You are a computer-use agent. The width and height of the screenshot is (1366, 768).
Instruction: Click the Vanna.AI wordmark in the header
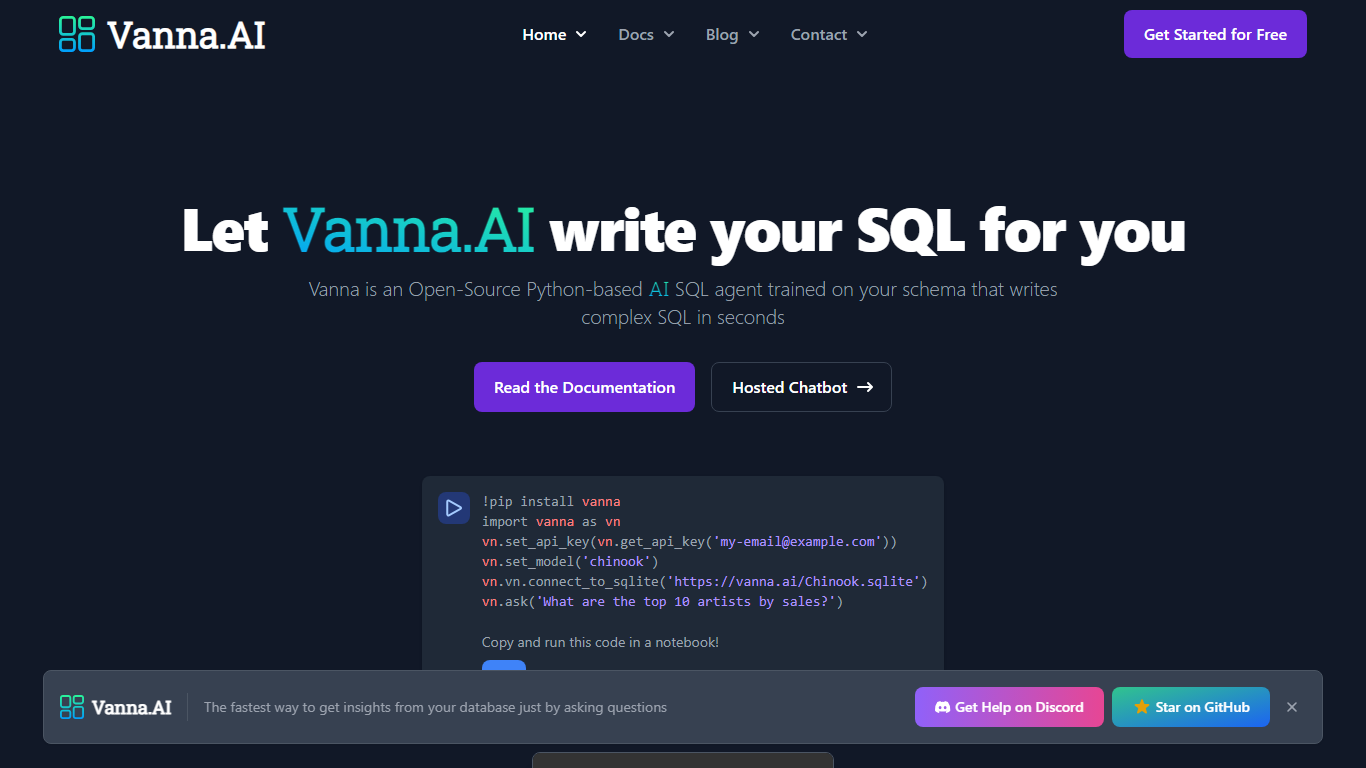pyautogui.click(x=186, y=35)
